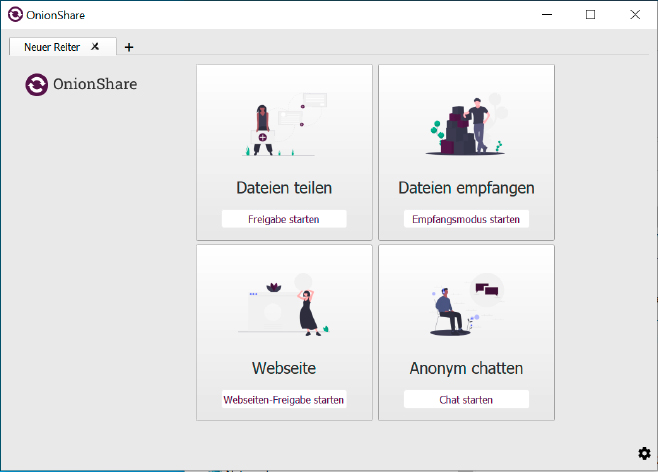This screenshot has height=472, width=658.
Task: Click the Anonym chatten illustration
Action: tap(466, 304)
